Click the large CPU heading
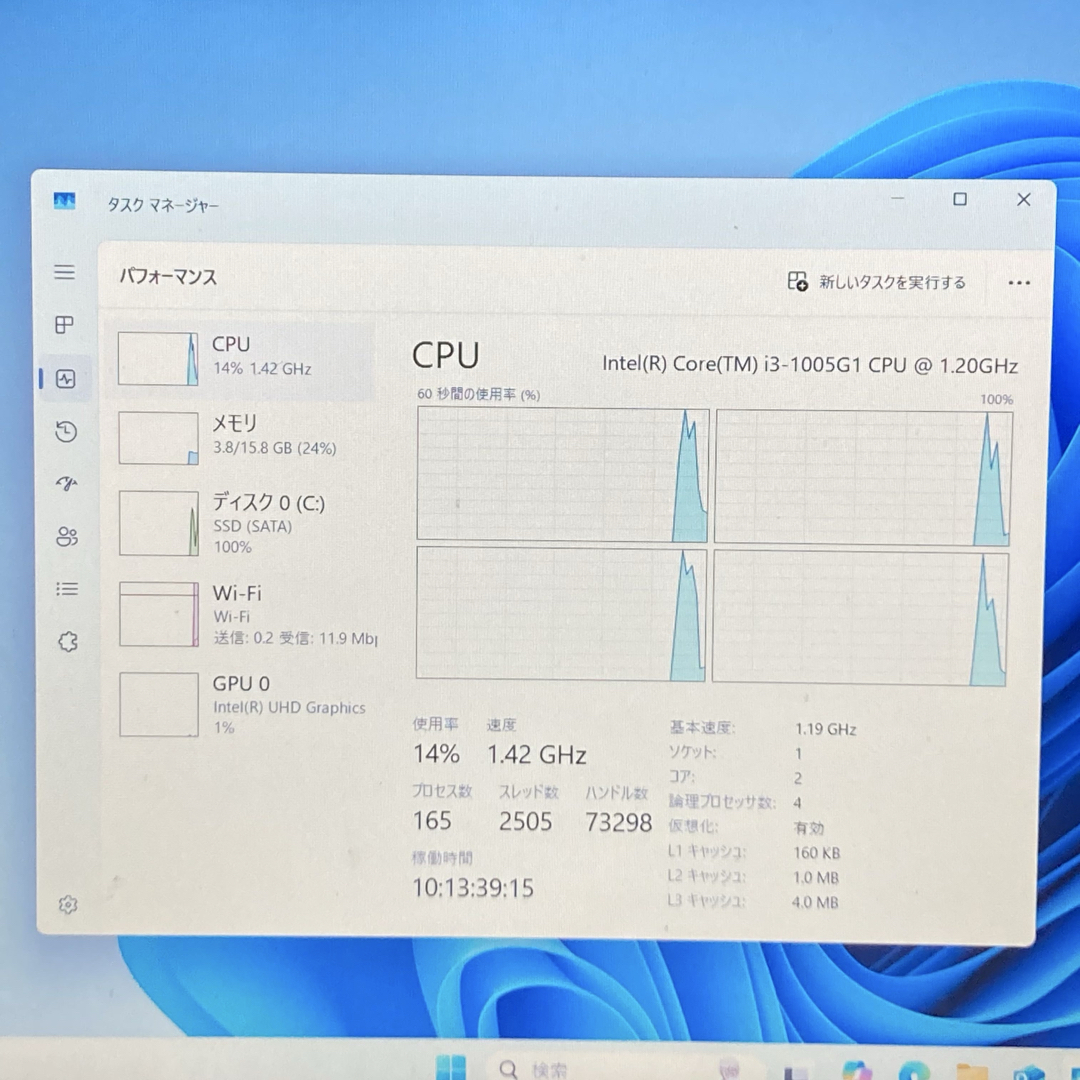 445,356
